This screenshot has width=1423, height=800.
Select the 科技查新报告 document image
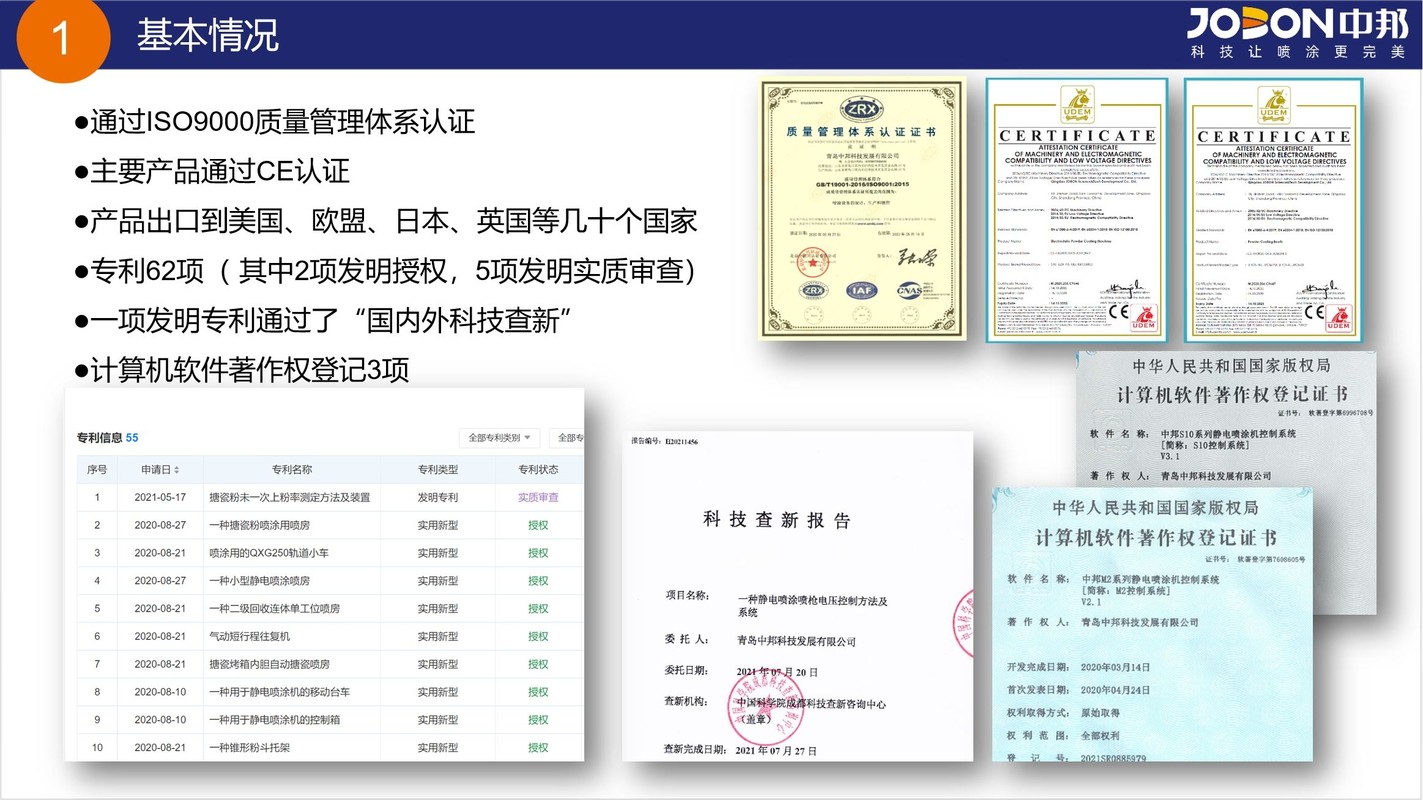click(796, 595)
